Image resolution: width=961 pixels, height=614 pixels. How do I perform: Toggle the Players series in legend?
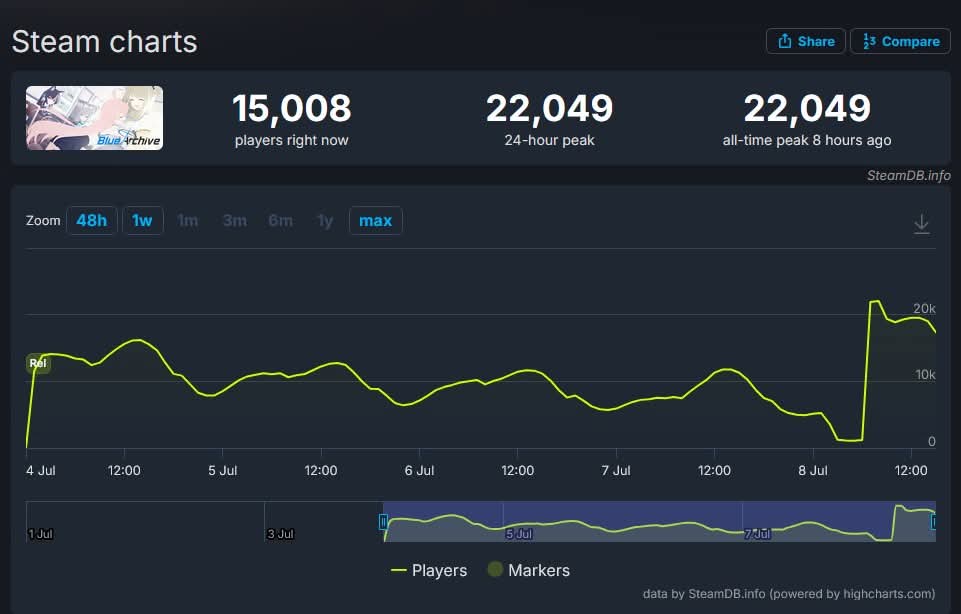(429, 570)
